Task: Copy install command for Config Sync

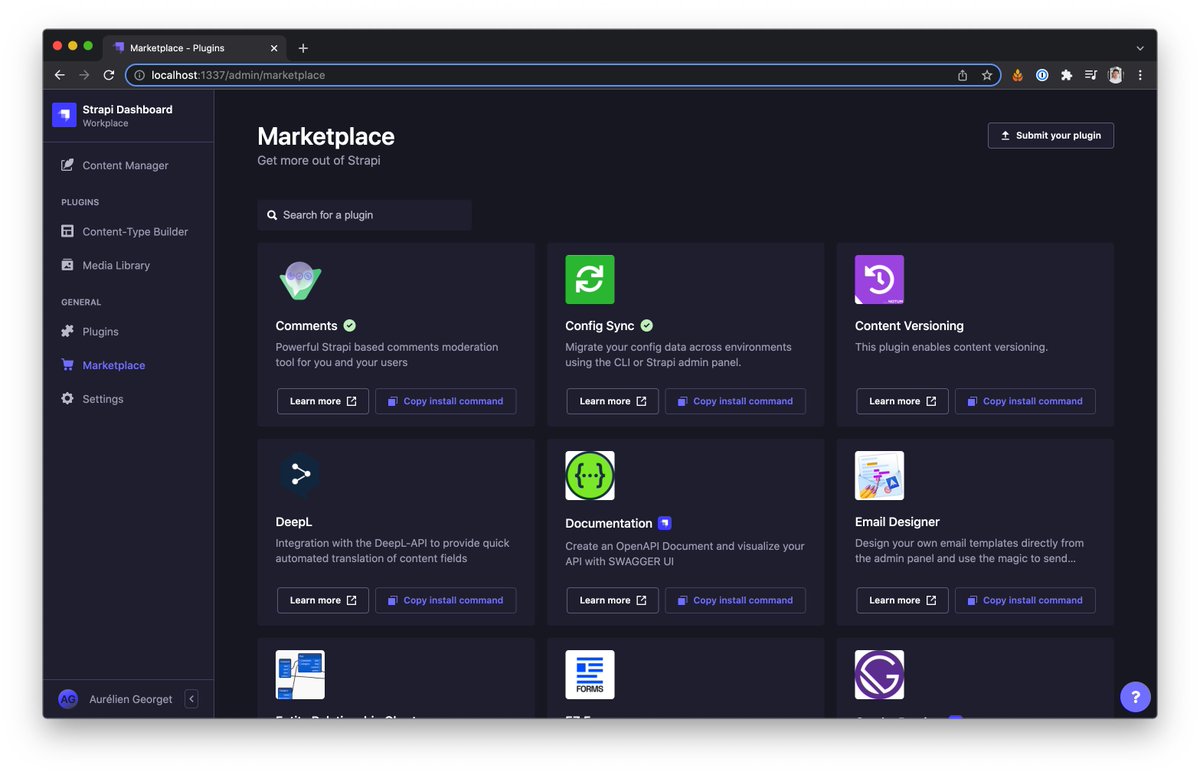Action: [735, 401]
